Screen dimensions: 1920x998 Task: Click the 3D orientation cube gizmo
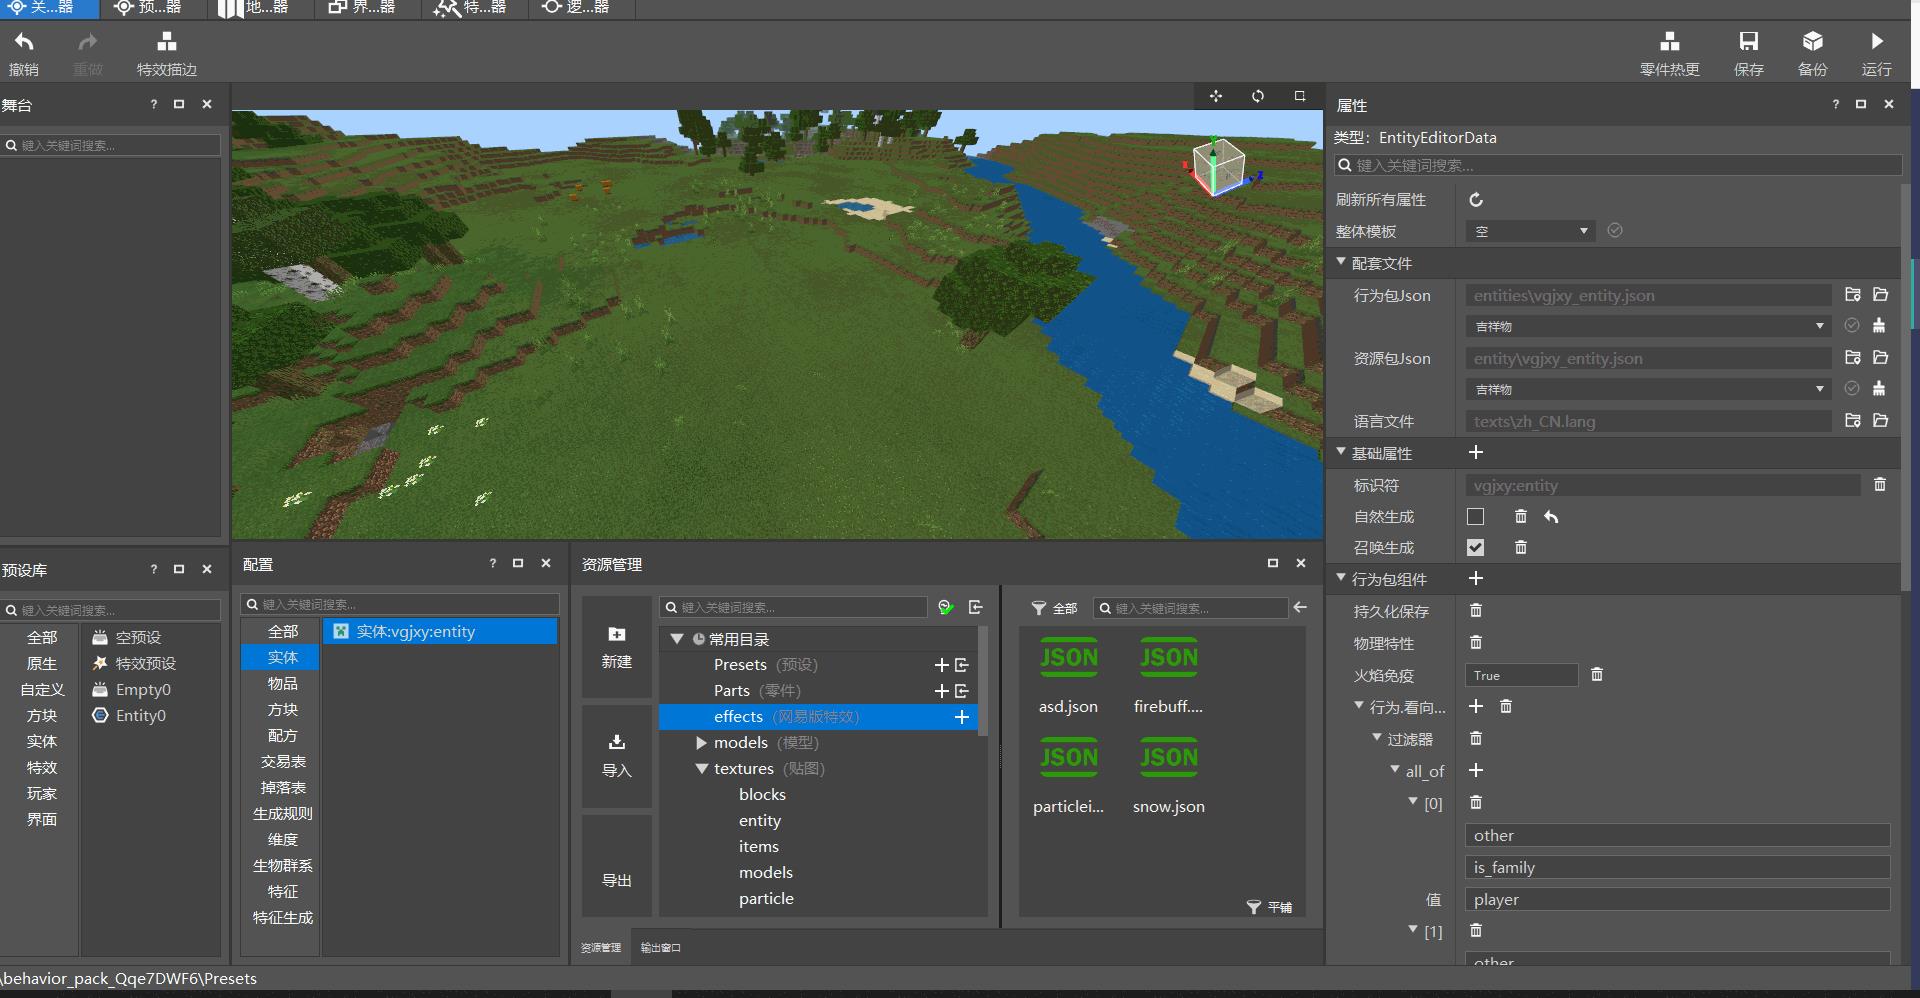pyautogui.click(x=1220, y=166)
